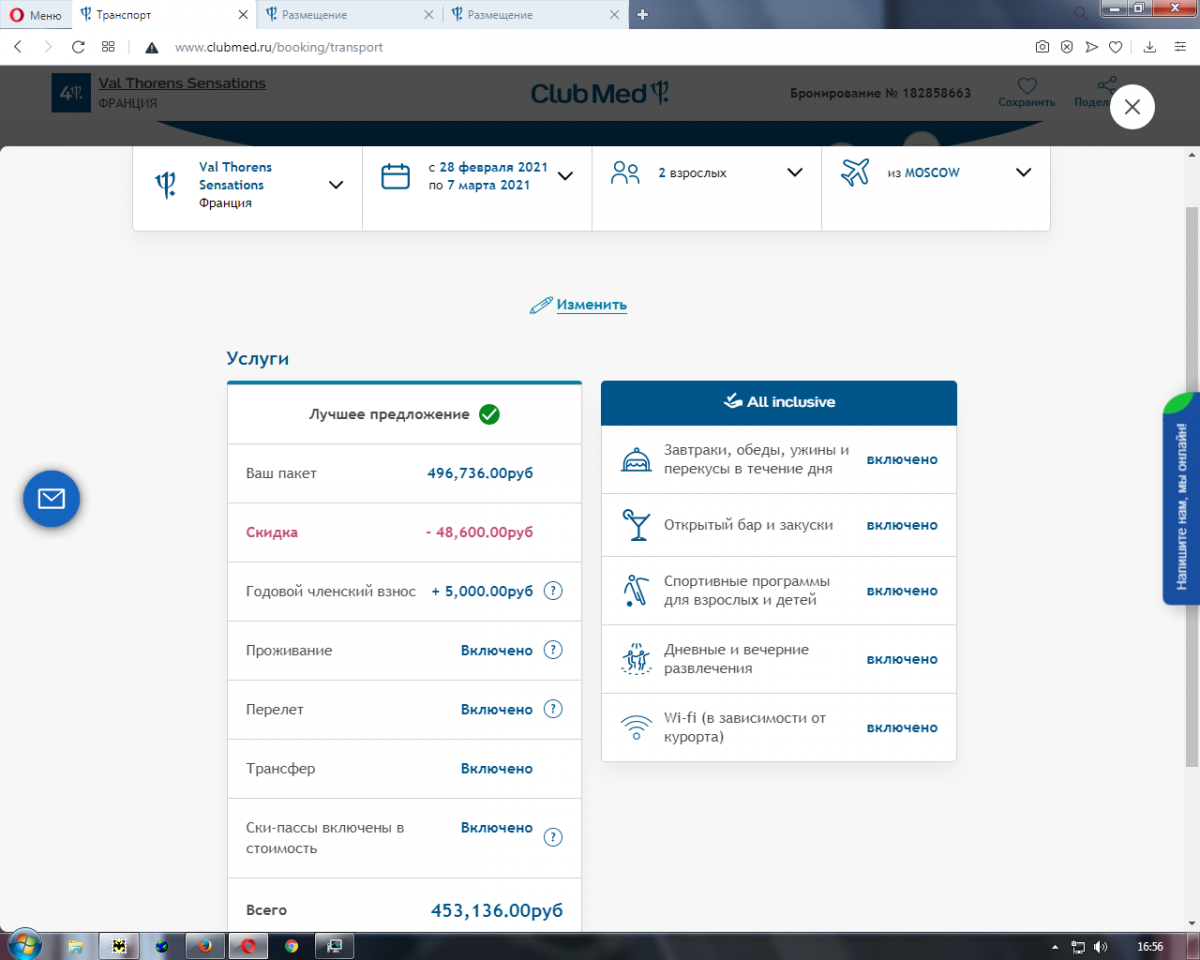Open help icon for Ски-пассы

[553, 837]
